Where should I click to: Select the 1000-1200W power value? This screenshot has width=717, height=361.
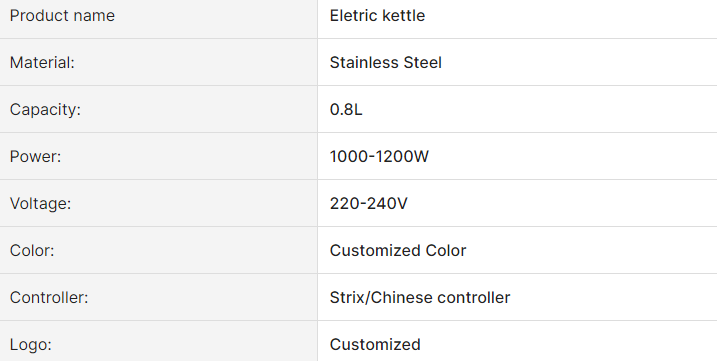[x=379, y=156]
